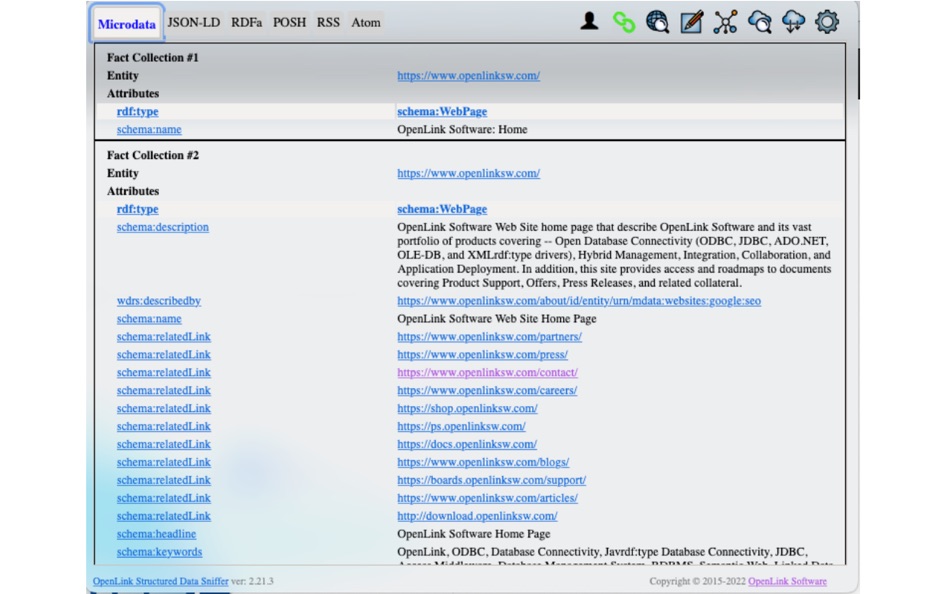Open the openlinksw.com/articles/ link
Image resolution: width=950 pixels, height=594 pixels.
[487, 498]
